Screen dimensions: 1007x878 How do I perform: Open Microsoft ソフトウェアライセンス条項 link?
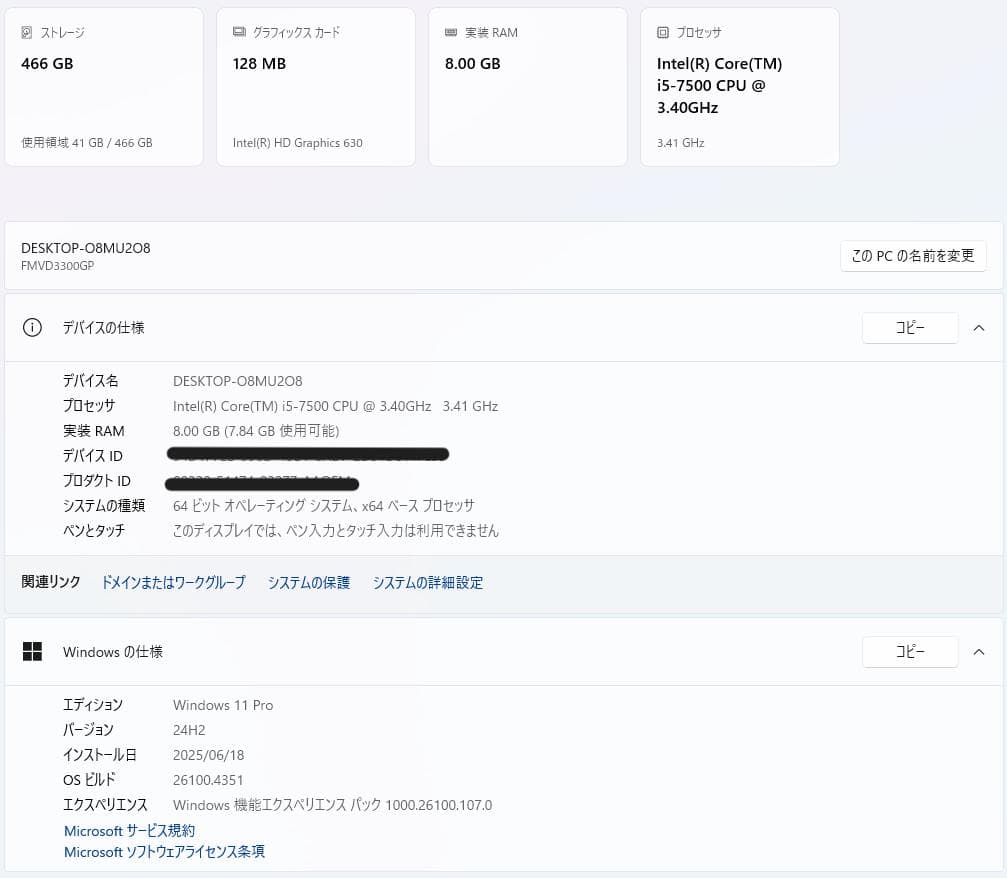click(165, 852)
